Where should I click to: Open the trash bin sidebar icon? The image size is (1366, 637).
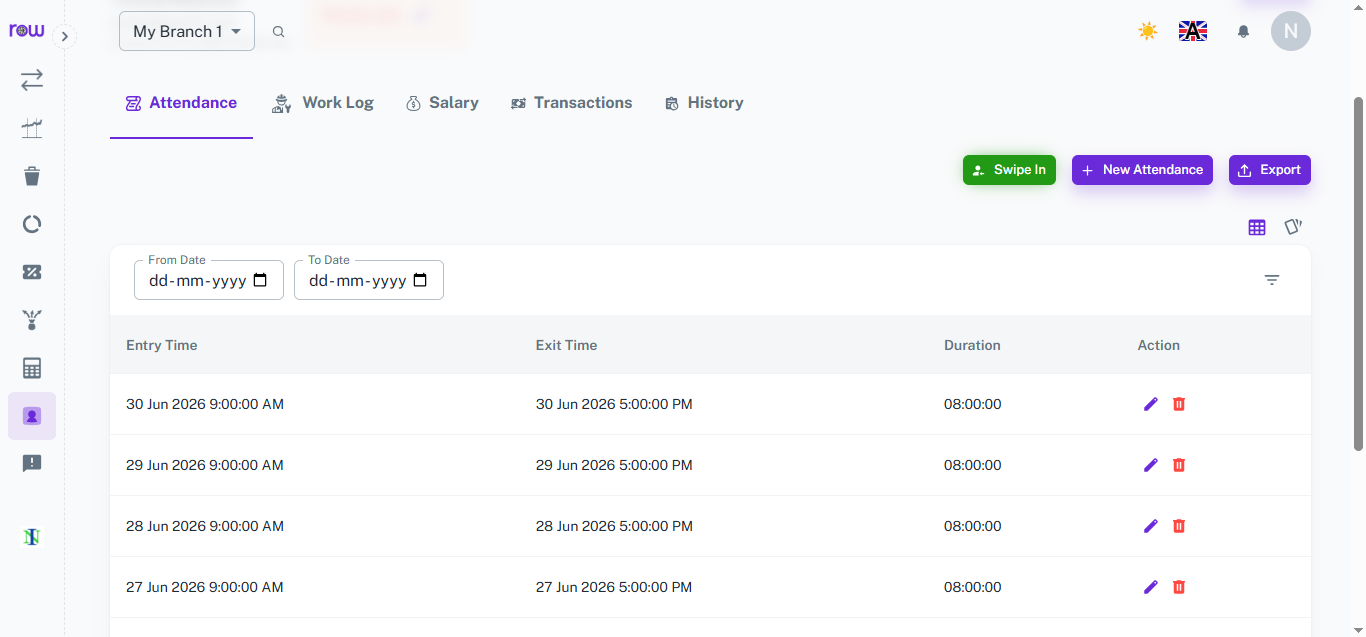[32, 176]
